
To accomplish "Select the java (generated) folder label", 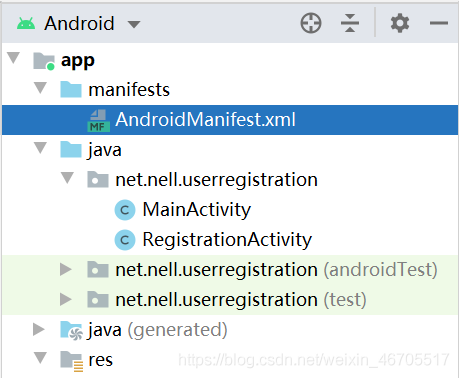I will (157, 330).
